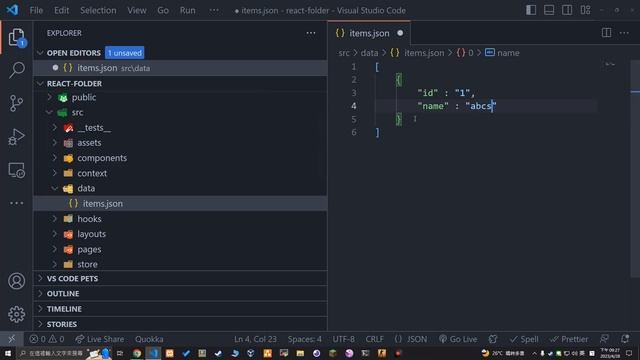Viewport: 640px width, 360px height.
Task: Expand the Timeline panel
Action: point(180,309)
